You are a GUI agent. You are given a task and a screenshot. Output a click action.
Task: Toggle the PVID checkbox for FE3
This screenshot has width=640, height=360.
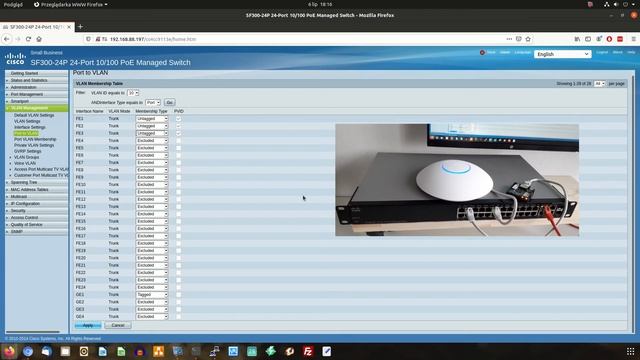(x=178, y=133)
